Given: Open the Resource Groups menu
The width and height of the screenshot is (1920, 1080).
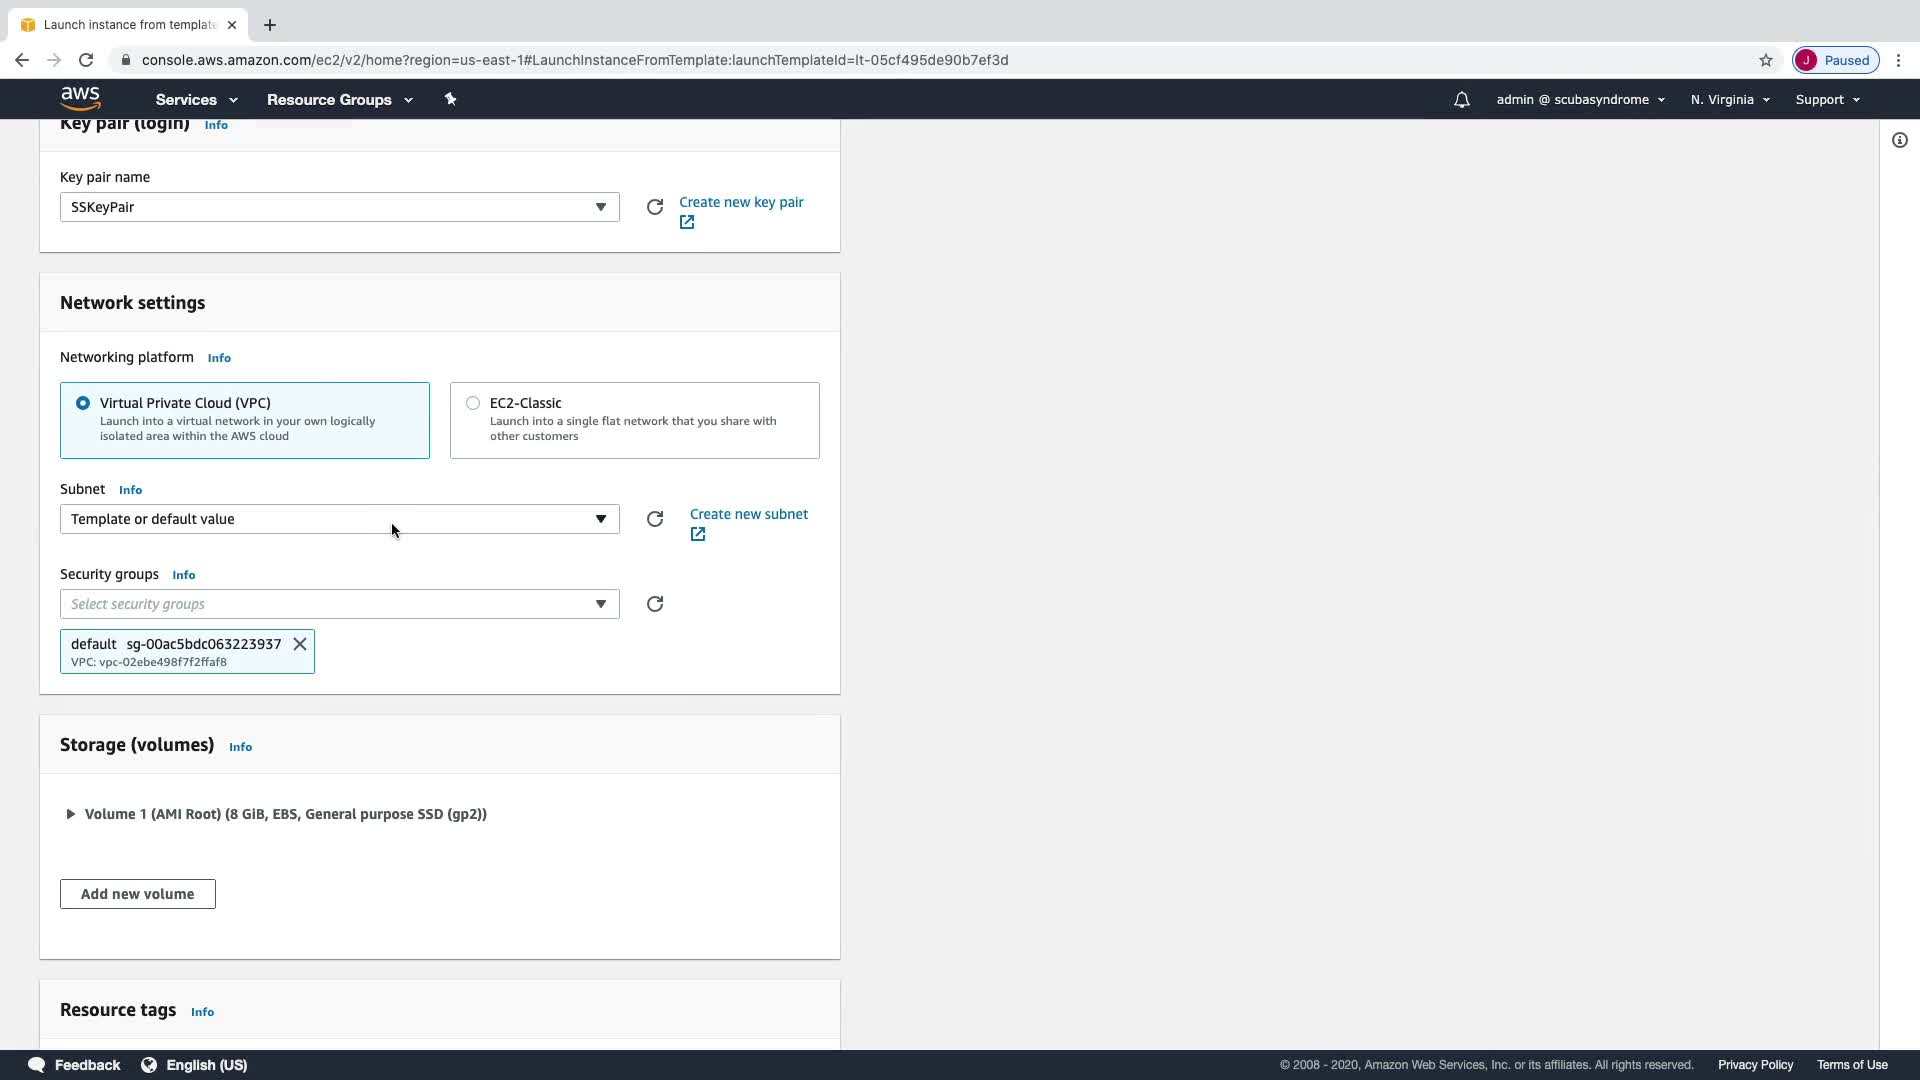Looking at the screenshot, I should (339, 100).
